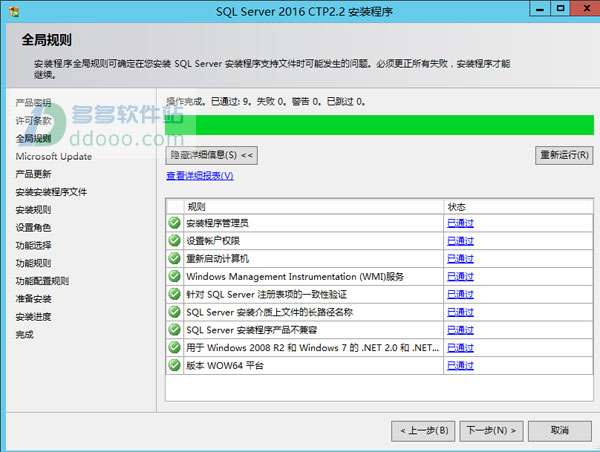Proceed with 下一步(N) button
Viewport: 600px width, 452px height.
point(491,431)
